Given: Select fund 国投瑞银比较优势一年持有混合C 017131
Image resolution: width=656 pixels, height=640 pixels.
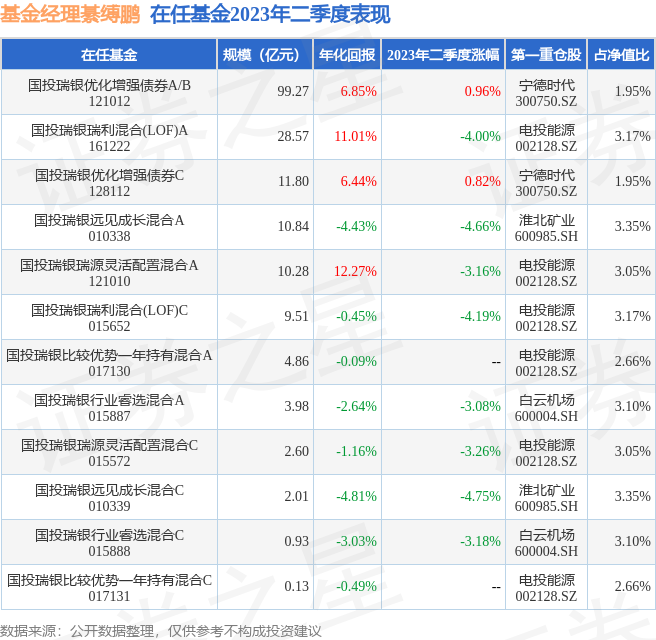Looking at the screenshot, I should [109, 587].
